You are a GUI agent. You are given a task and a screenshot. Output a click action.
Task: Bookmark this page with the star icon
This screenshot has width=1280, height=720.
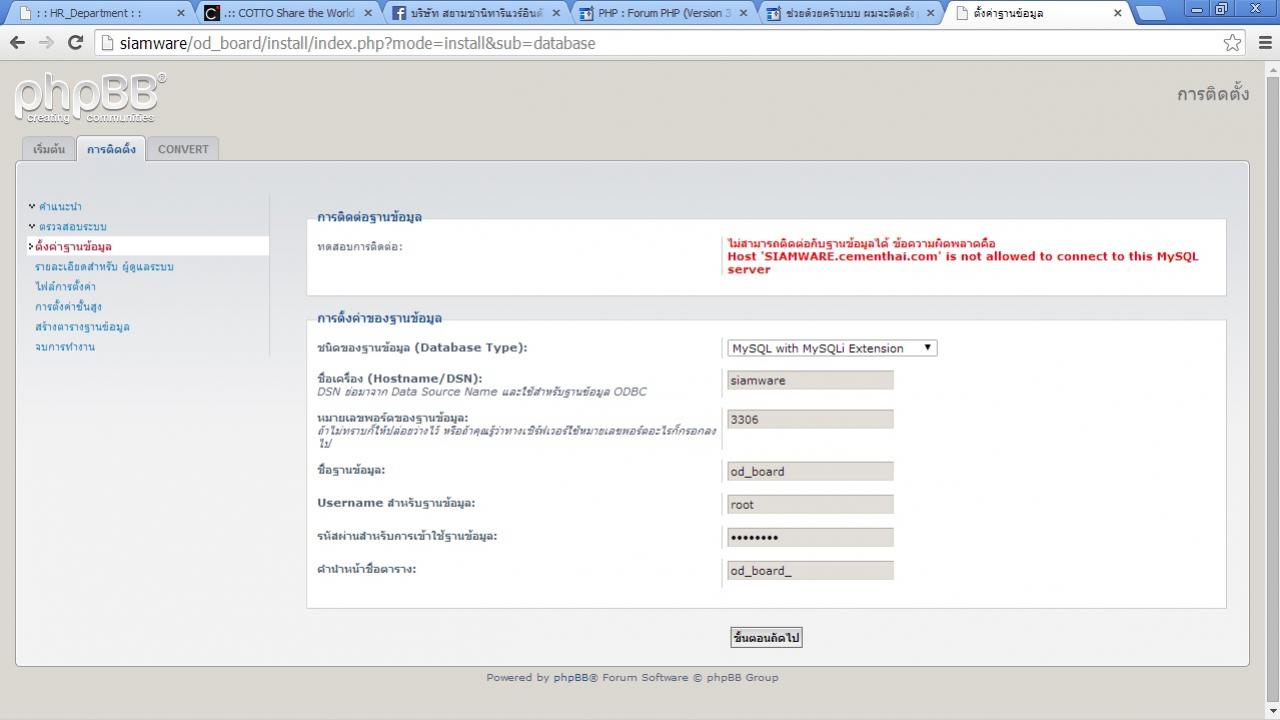pyautogui.click(x=1232, y=43)
